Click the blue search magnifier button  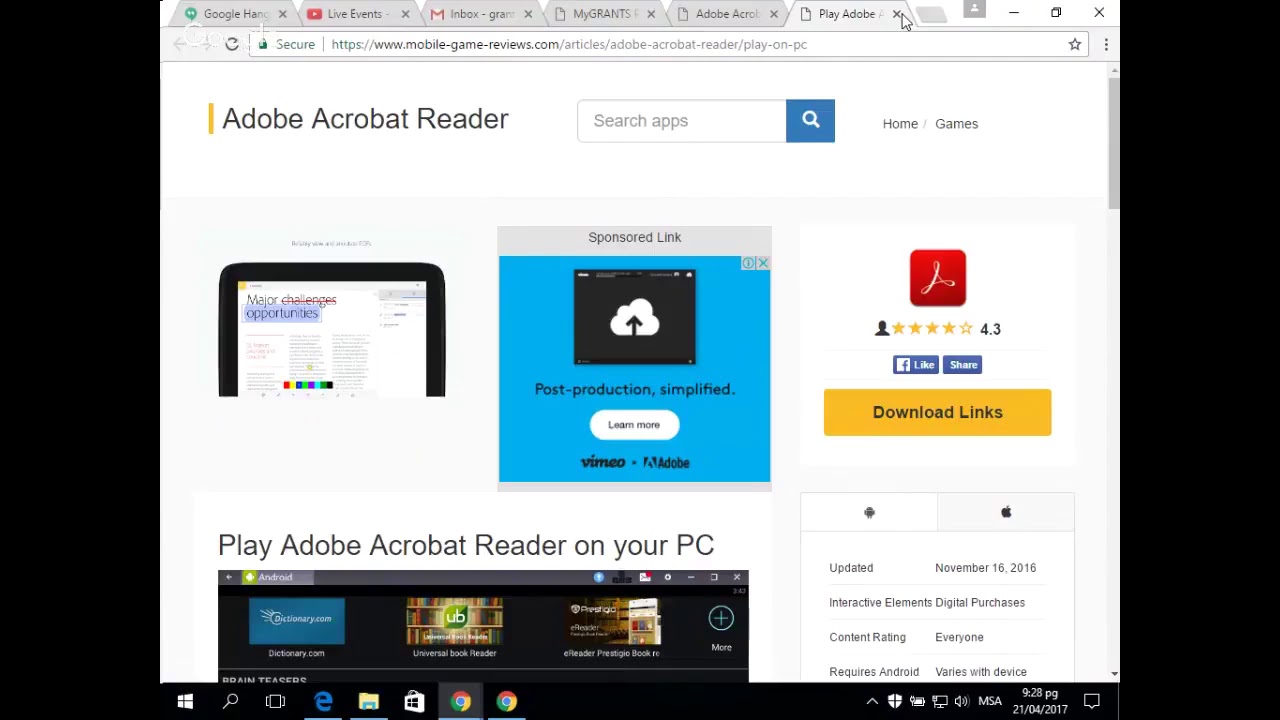810,121
